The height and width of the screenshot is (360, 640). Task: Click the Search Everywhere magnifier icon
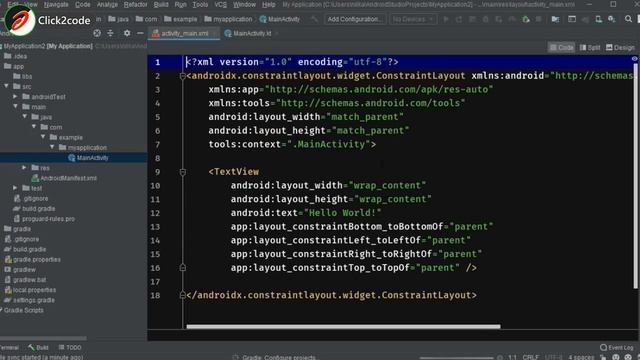click(x=628, y=19)
